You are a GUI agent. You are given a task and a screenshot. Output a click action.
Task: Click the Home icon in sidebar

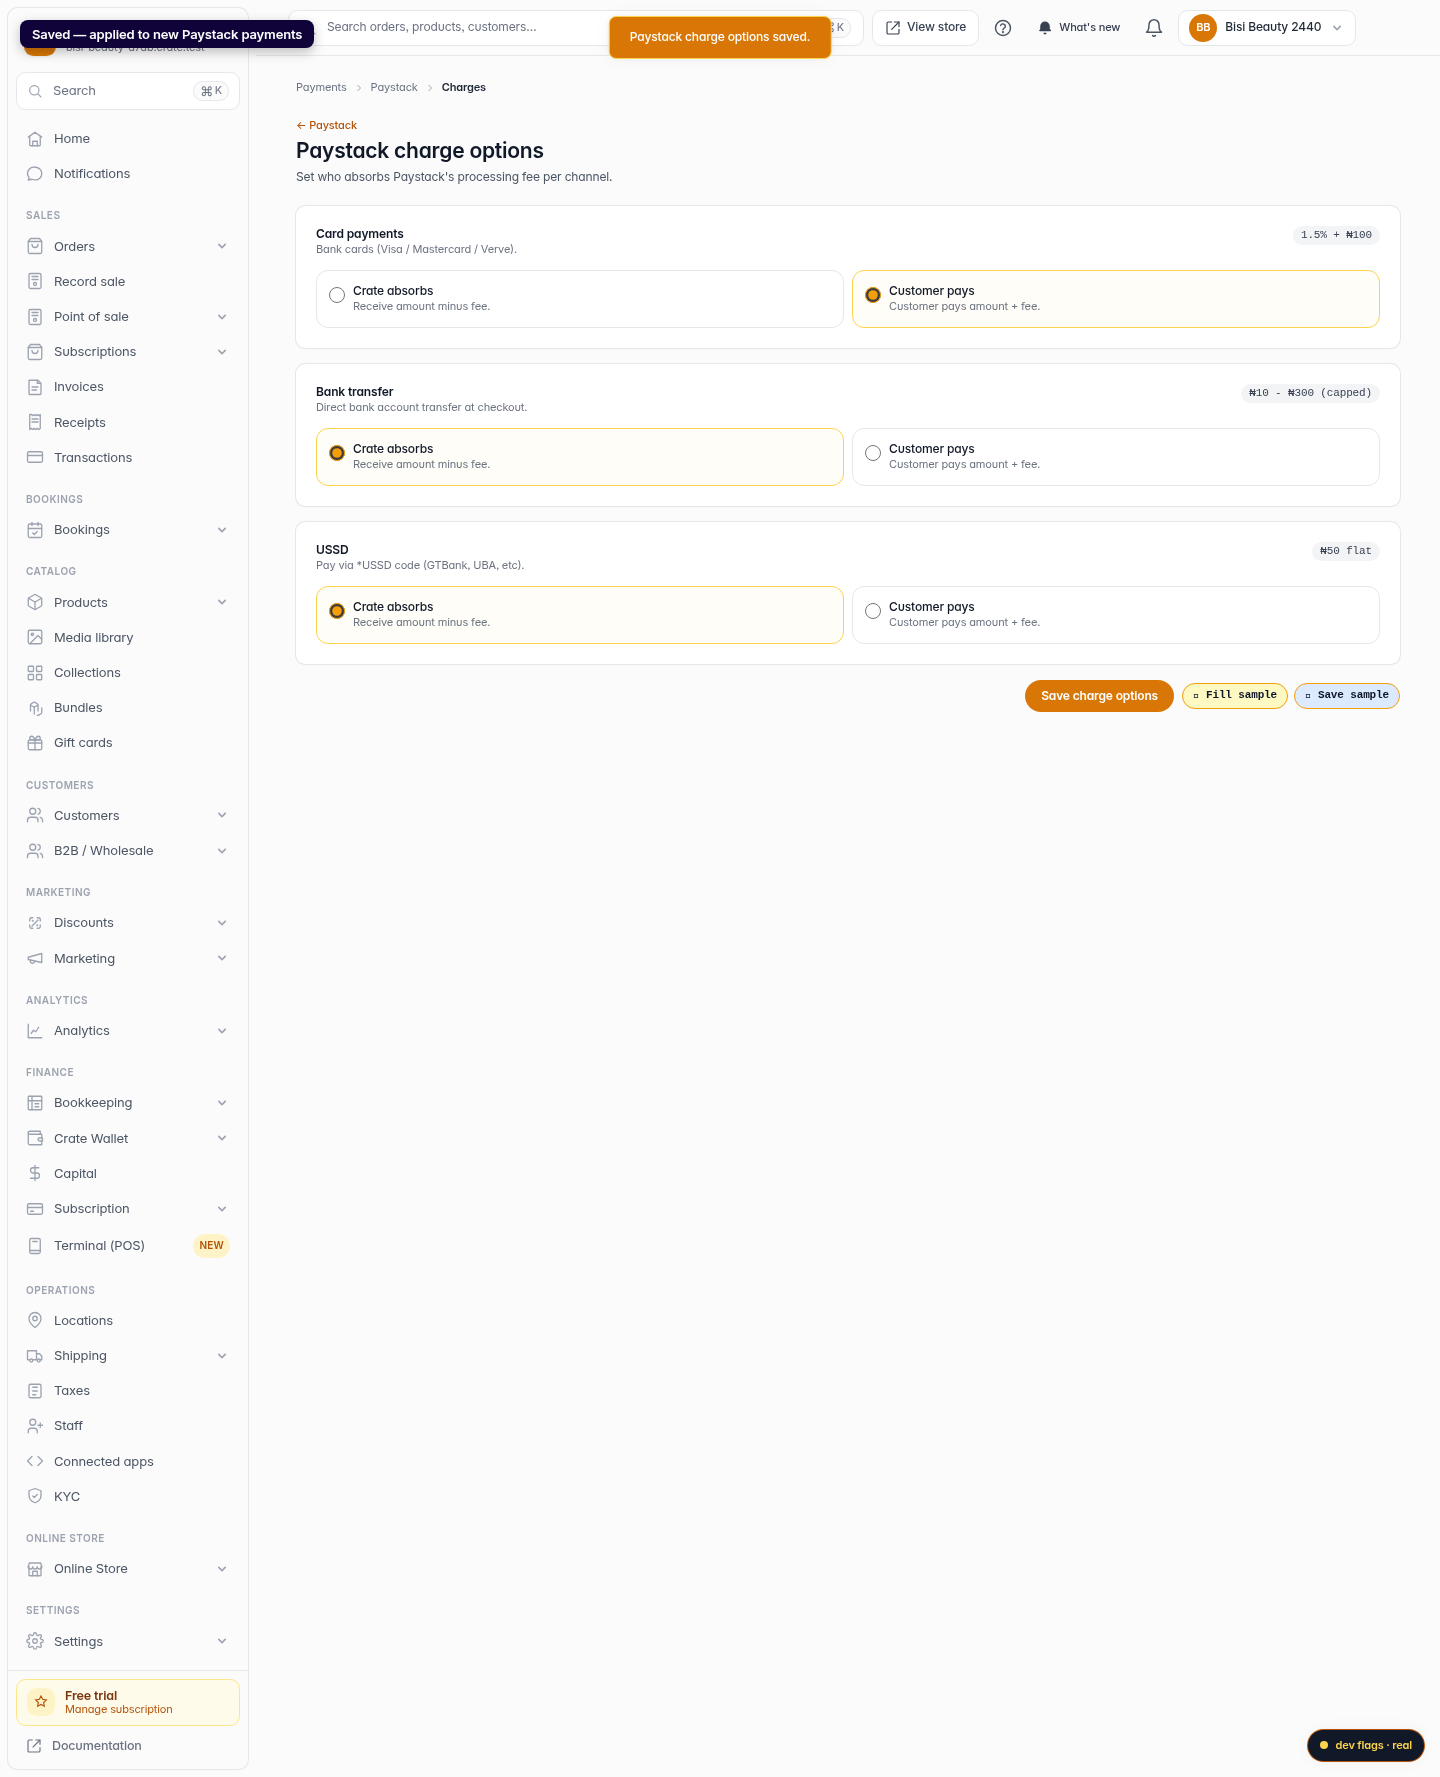[x=35, y=139]
